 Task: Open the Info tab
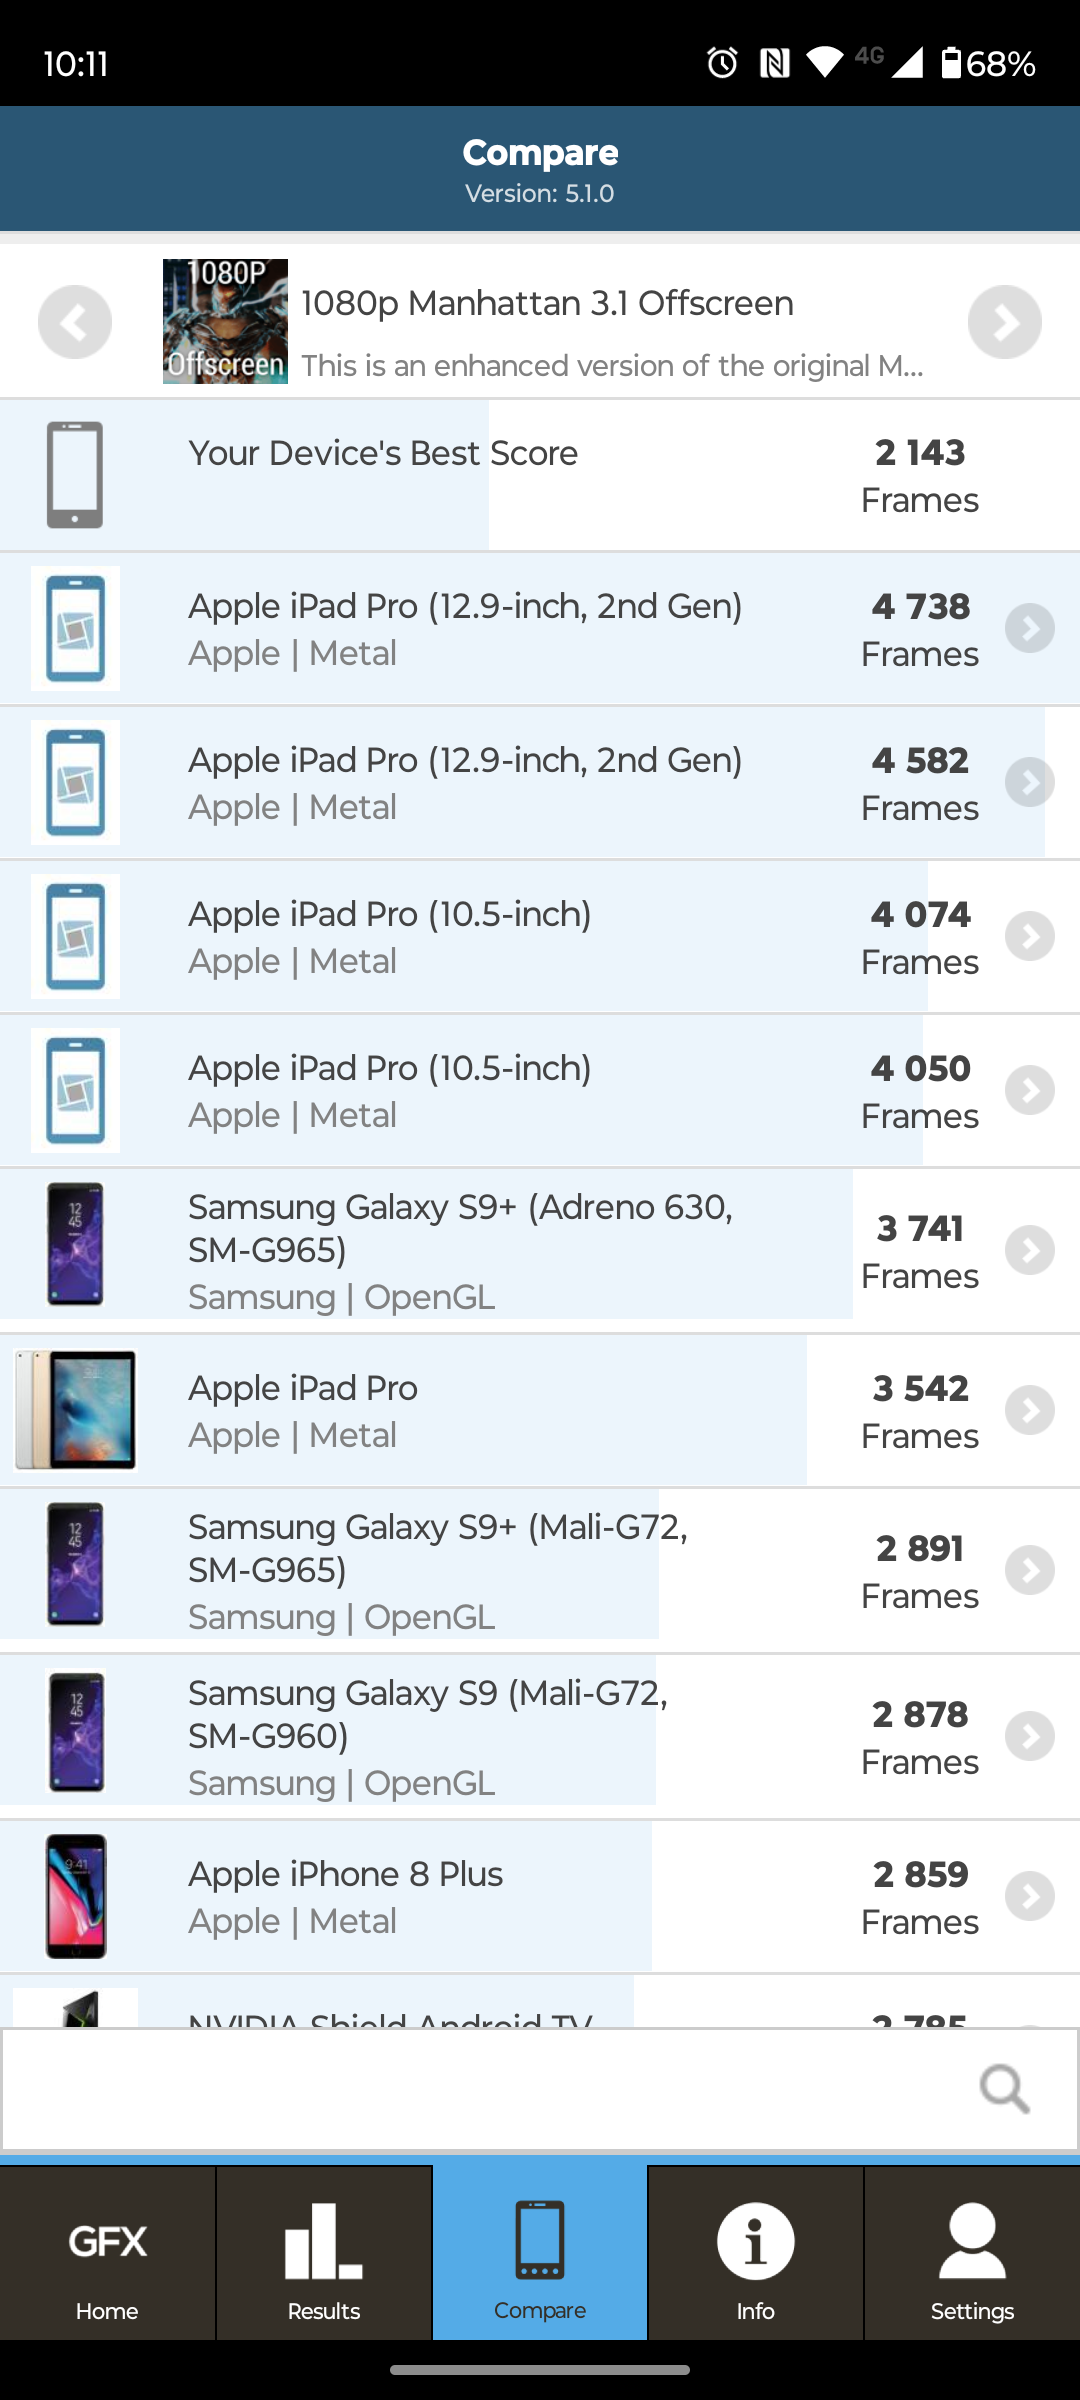point(755,2254)
